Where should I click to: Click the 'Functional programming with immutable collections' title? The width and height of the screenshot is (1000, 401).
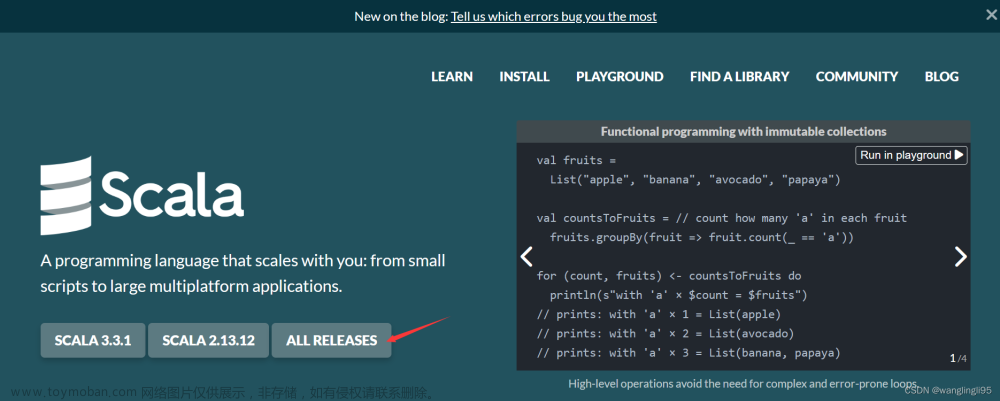(x=744, y=131)
